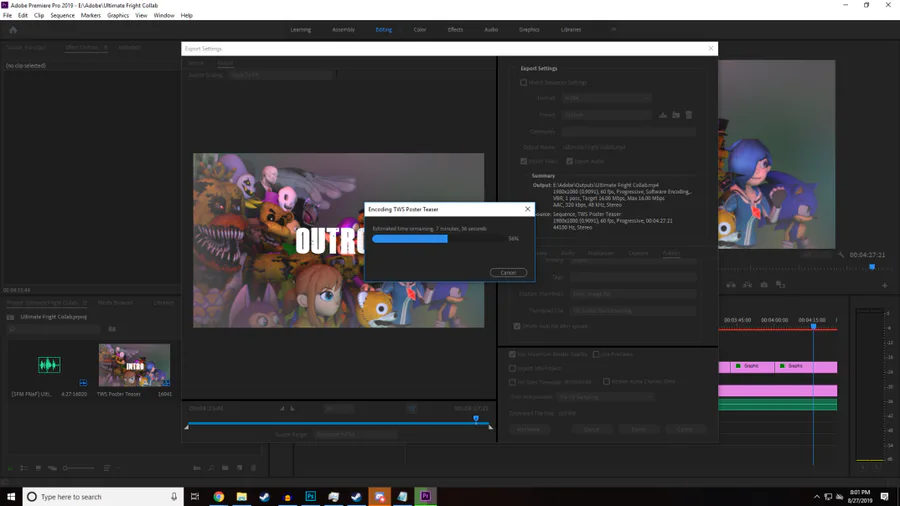900x506 pixels.
Task: Toggle the Export Video checkbox
Action: coord(523,161)
